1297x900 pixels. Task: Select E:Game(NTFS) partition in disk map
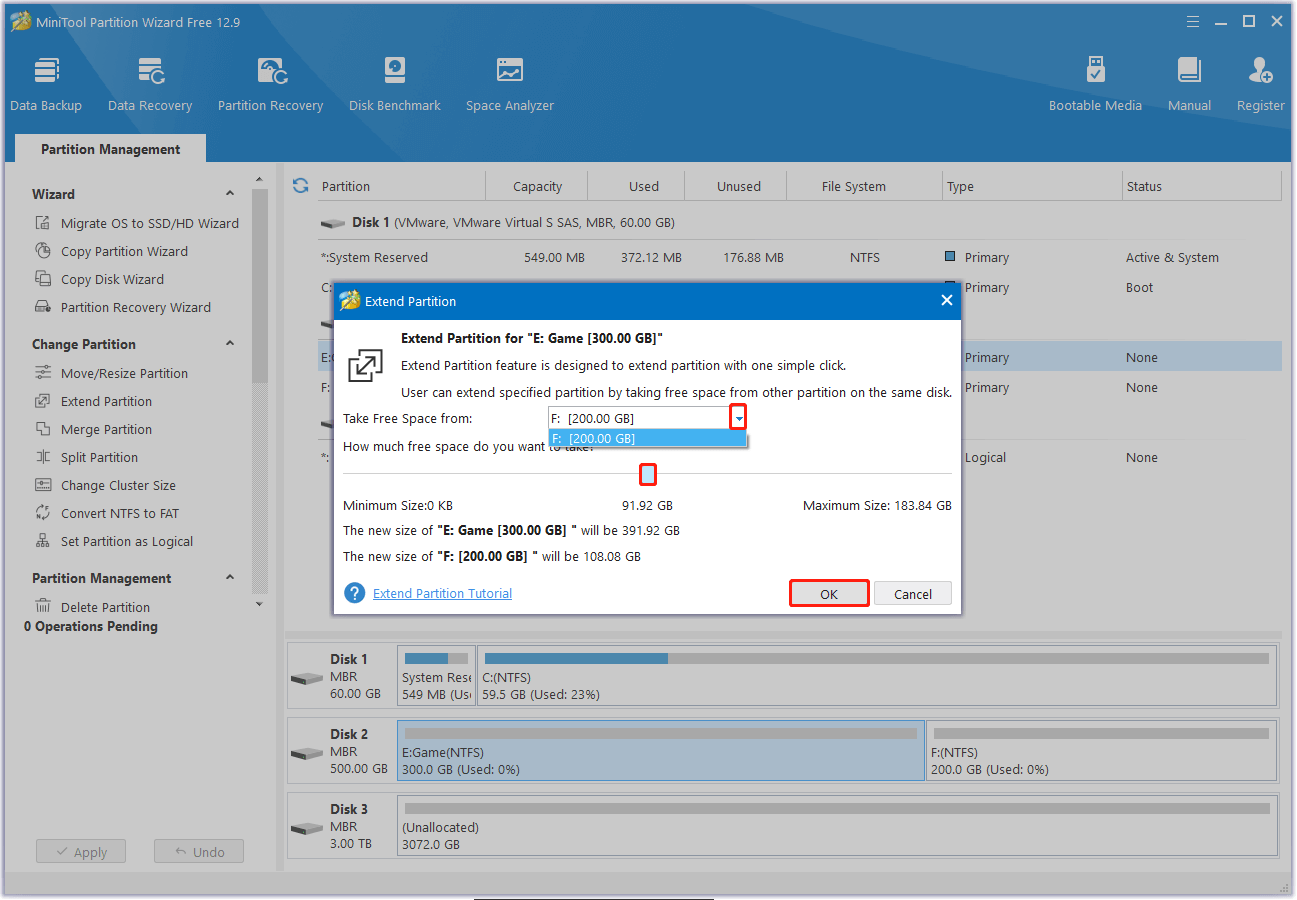tap(661, 751)
